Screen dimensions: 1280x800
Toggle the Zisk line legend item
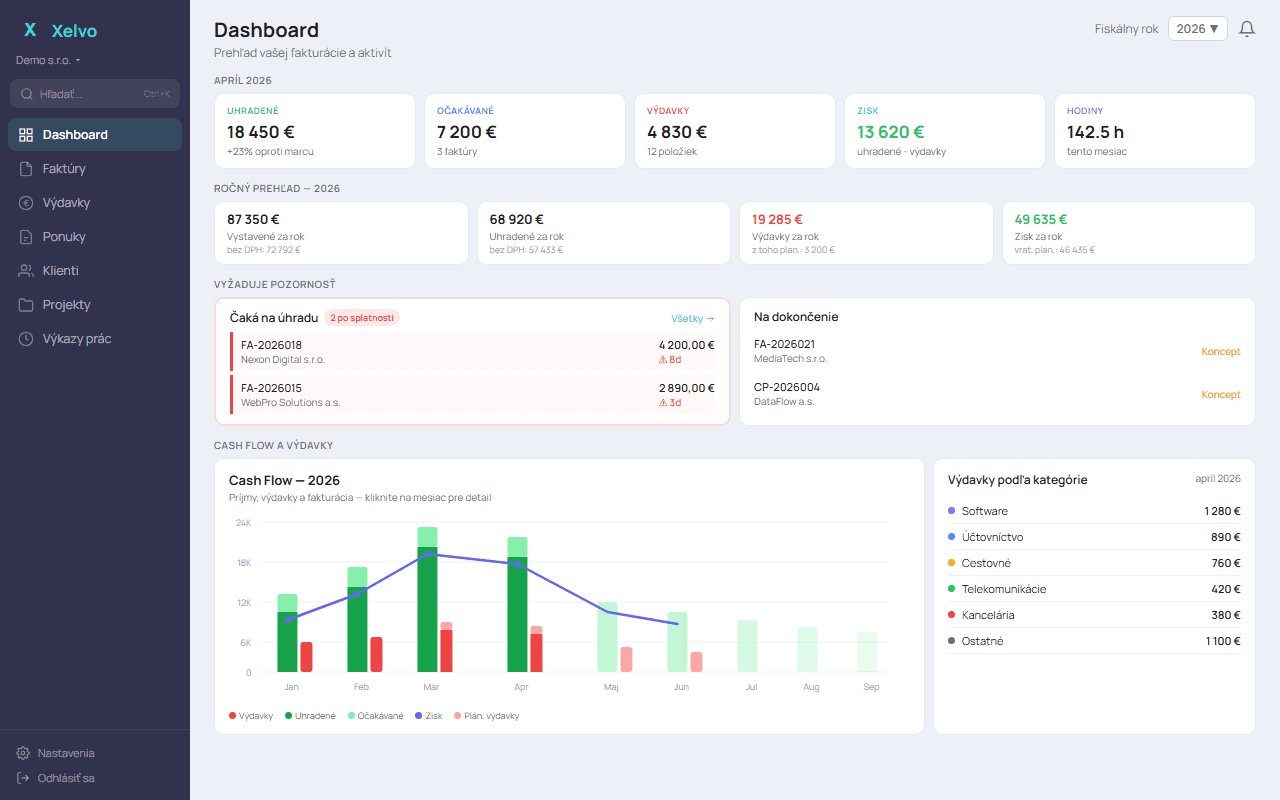428,715
